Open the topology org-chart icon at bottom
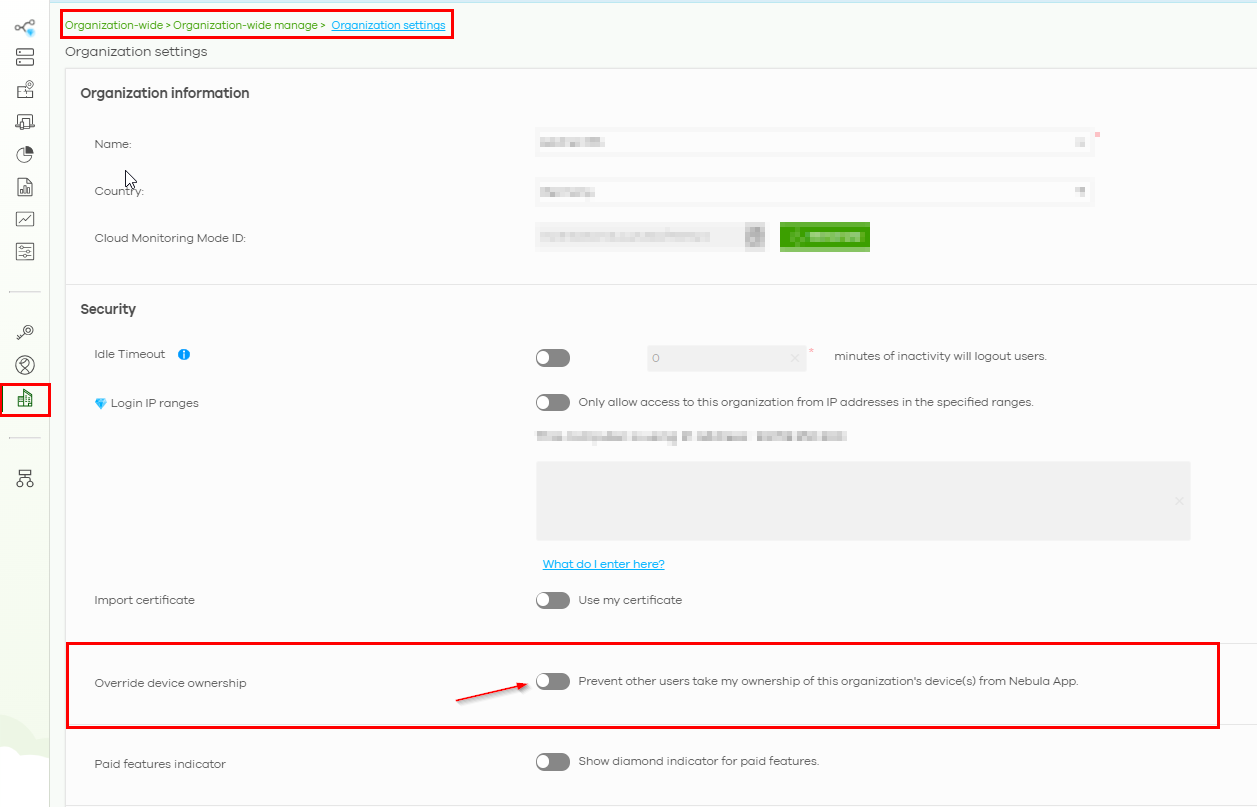1257x807 pixels. pyautogui.click(x=25, y=478)
